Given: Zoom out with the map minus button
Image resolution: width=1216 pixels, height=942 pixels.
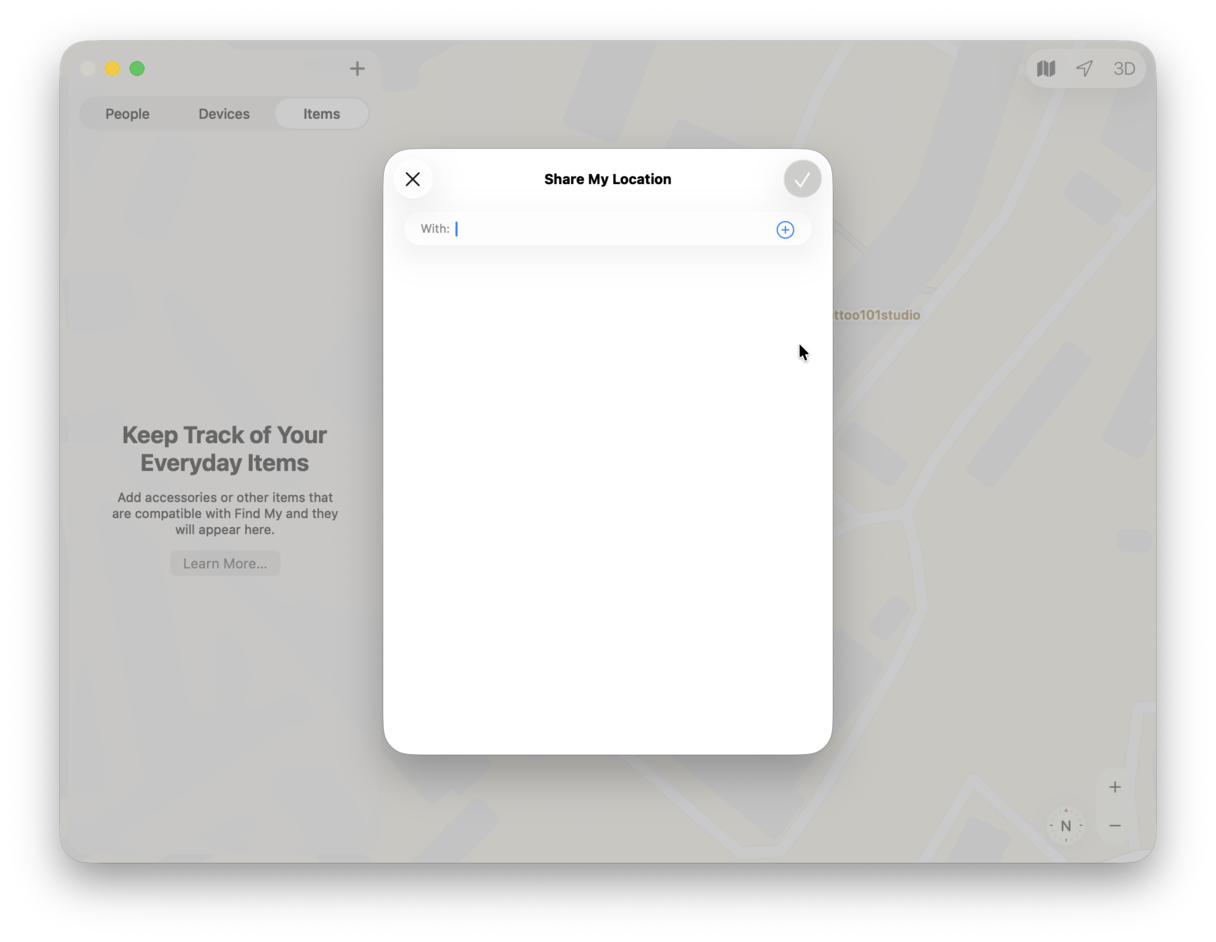Looking at the screenshot, I should click(1115, 826).
